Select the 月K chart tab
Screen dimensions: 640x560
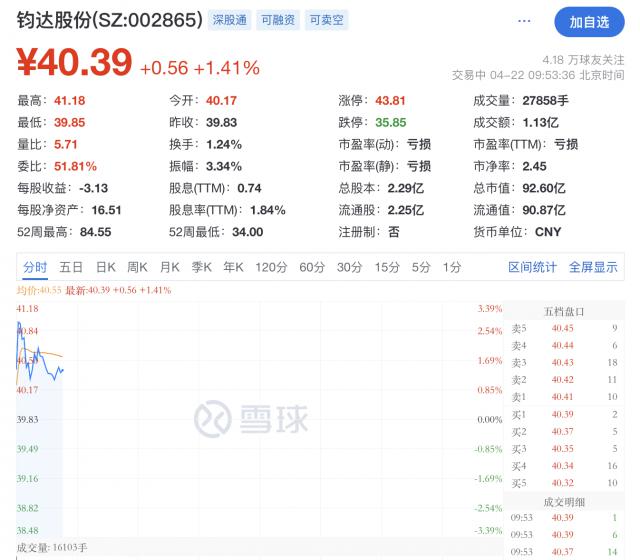169,267
